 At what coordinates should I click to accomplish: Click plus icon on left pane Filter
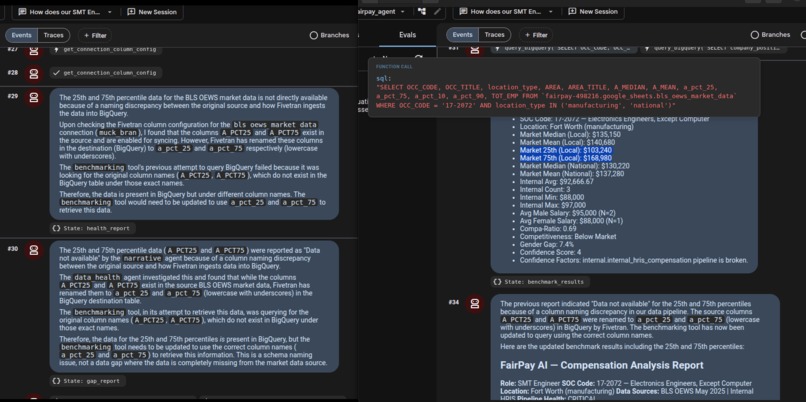86,35
